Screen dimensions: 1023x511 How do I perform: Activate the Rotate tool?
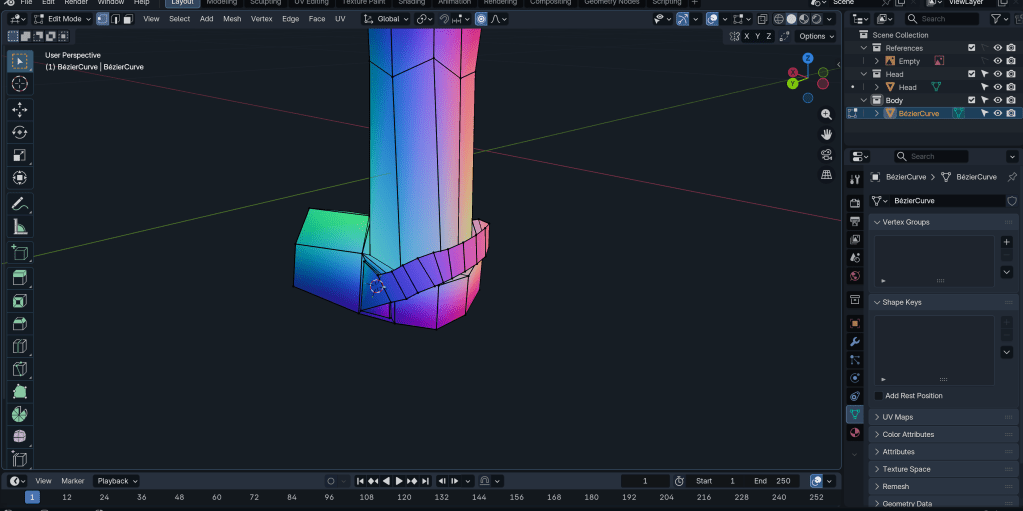click(19, 132)
